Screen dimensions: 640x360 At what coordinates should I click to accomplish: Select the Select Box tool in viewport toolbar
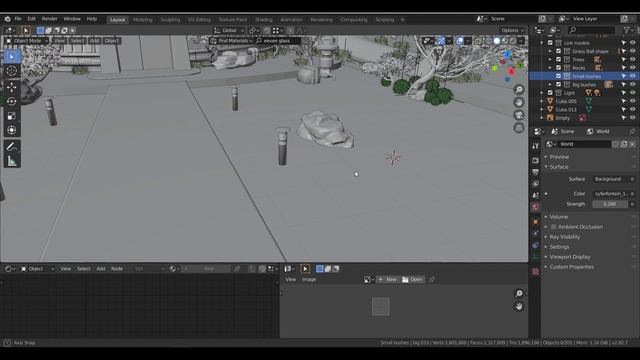[11, 57]
